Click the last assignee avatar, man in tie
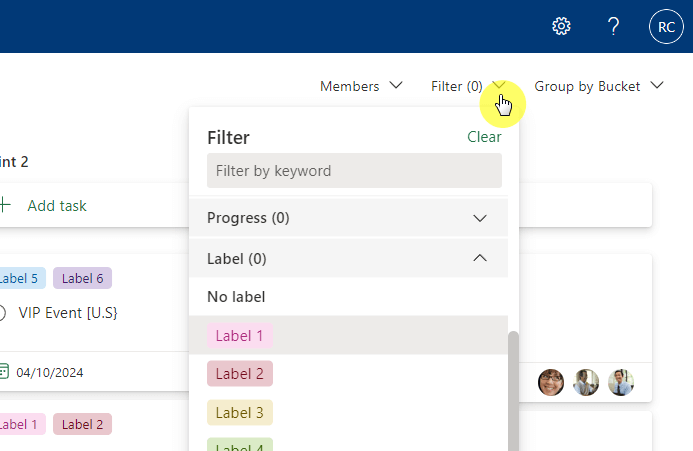 (x=621, y=382)
